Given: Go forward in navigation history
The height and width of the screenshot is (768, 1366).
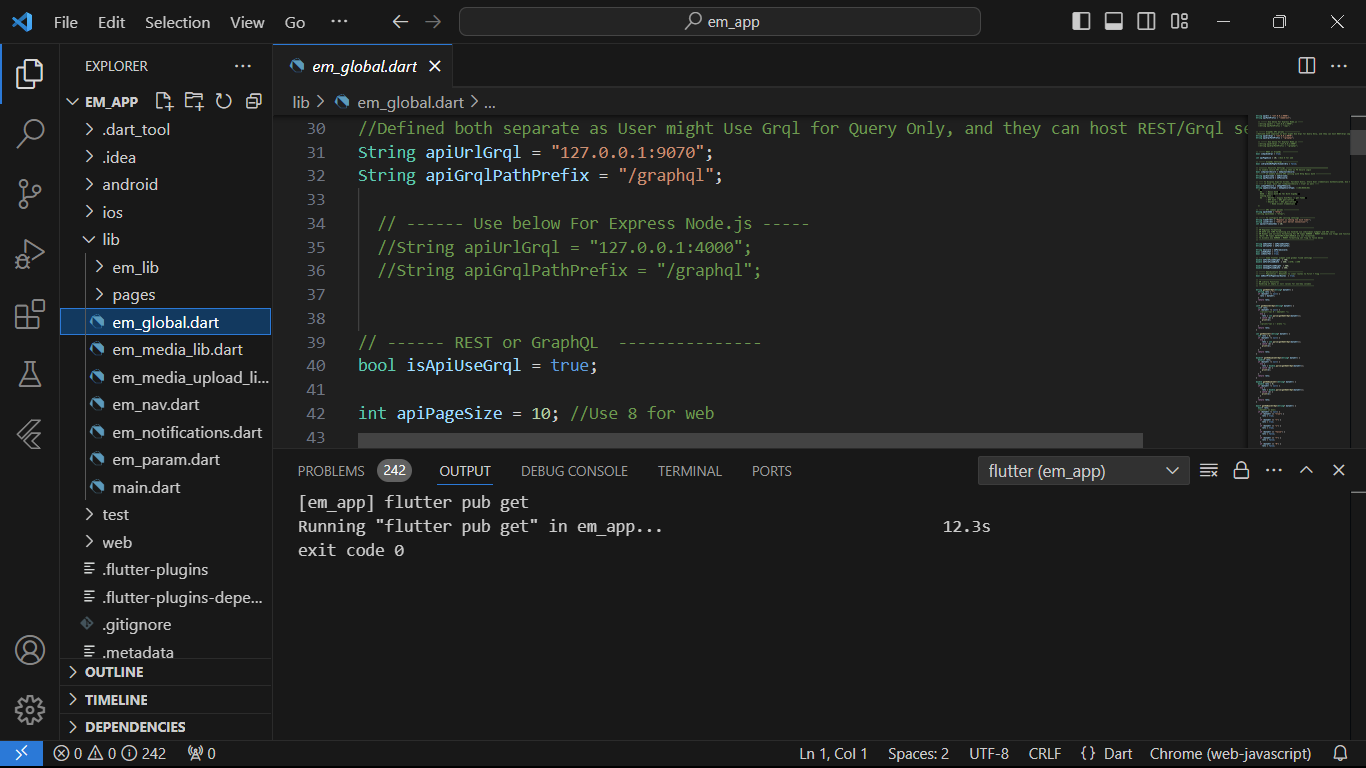Looking at the screenshot, I should pyautogui.click(x=432, y=22).
